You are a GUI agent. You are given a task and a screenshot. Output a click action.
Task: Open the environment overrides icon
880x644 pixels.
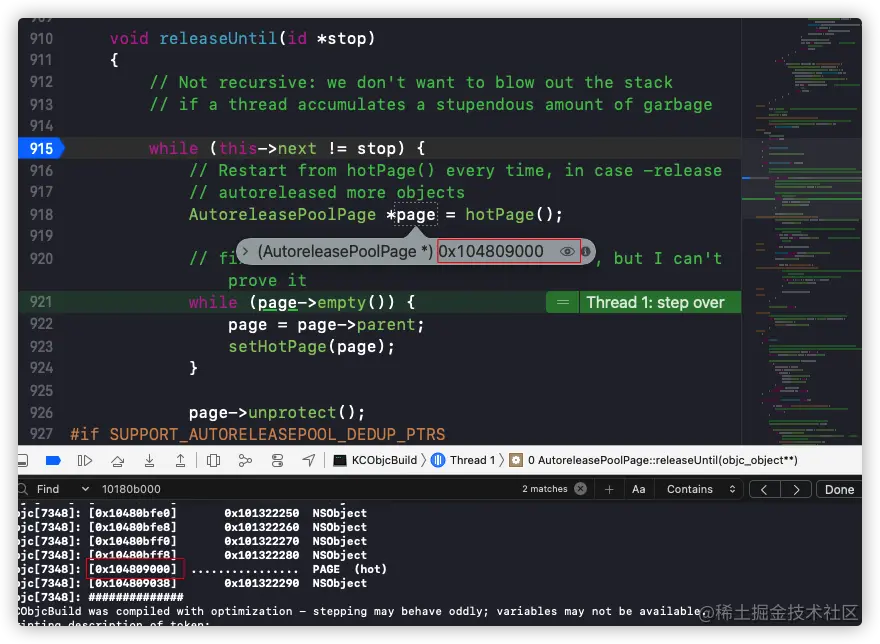pyautogui.click(x=277, y=461)
